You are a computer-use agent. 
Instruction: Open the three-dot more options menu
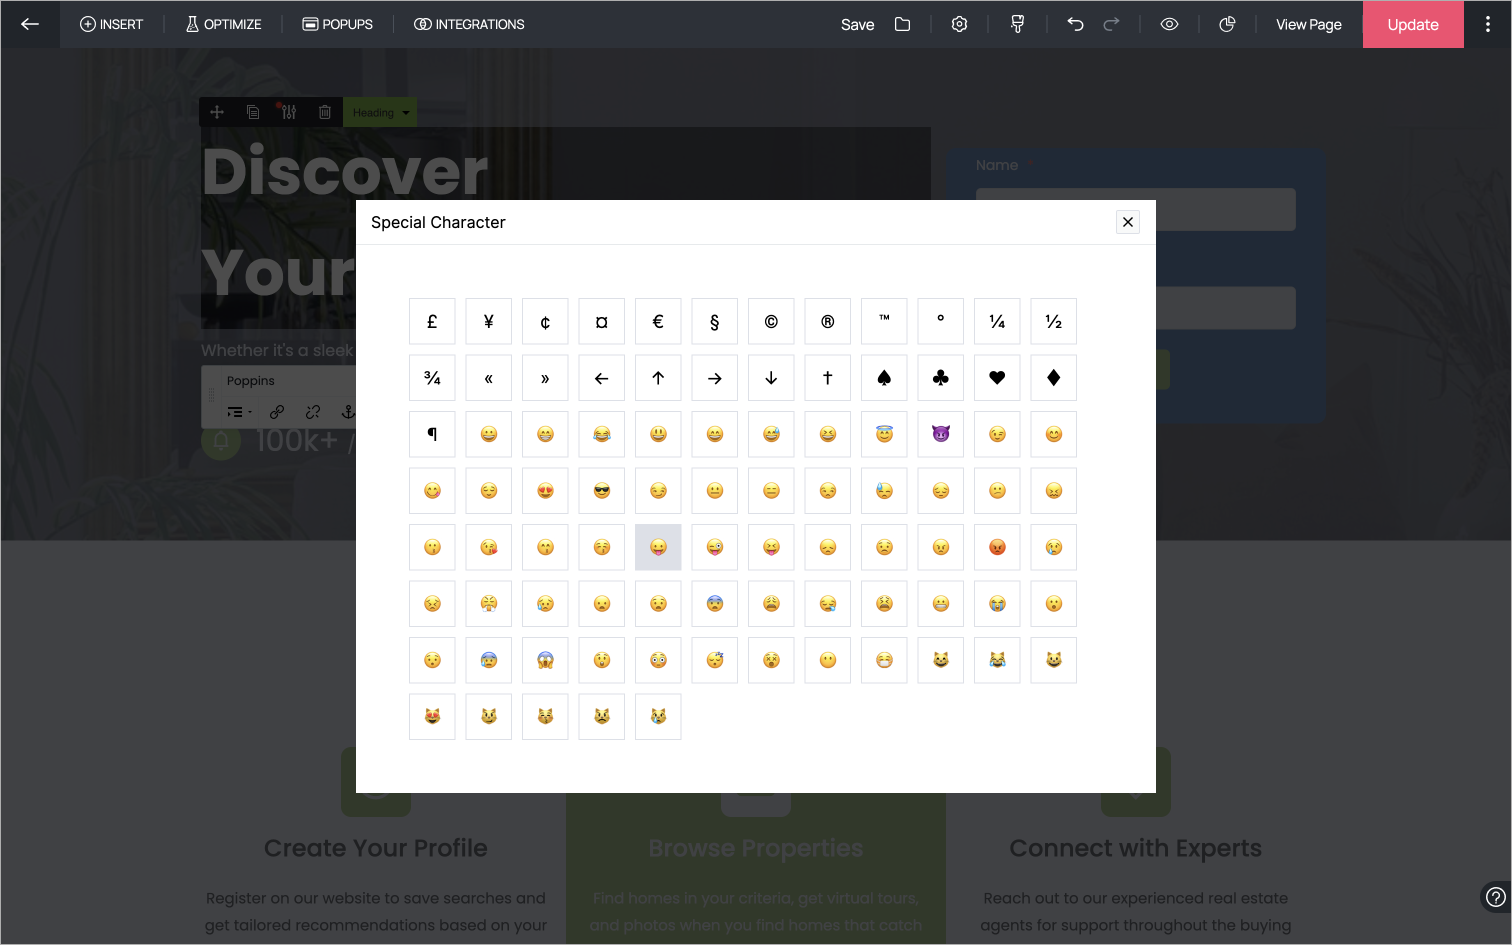point(1488,24)
